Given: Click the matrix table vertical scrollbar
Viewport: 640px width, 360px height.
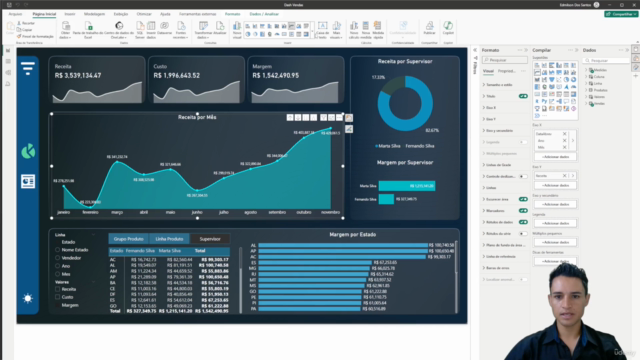Looking at the screenshot, I should click(x=240, y=280).
